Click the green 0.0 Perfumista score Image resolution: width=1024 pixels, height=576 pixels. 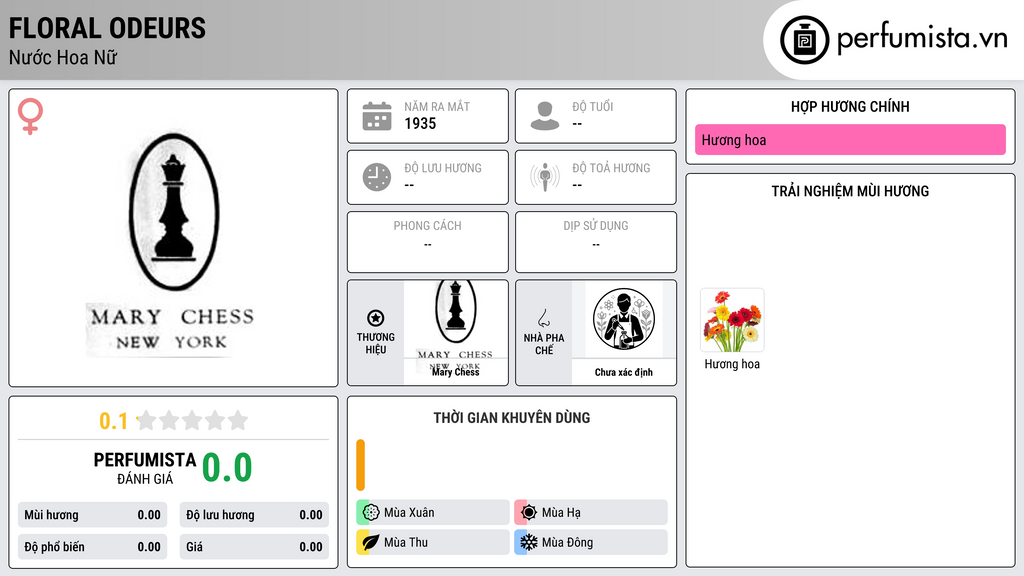227,467
